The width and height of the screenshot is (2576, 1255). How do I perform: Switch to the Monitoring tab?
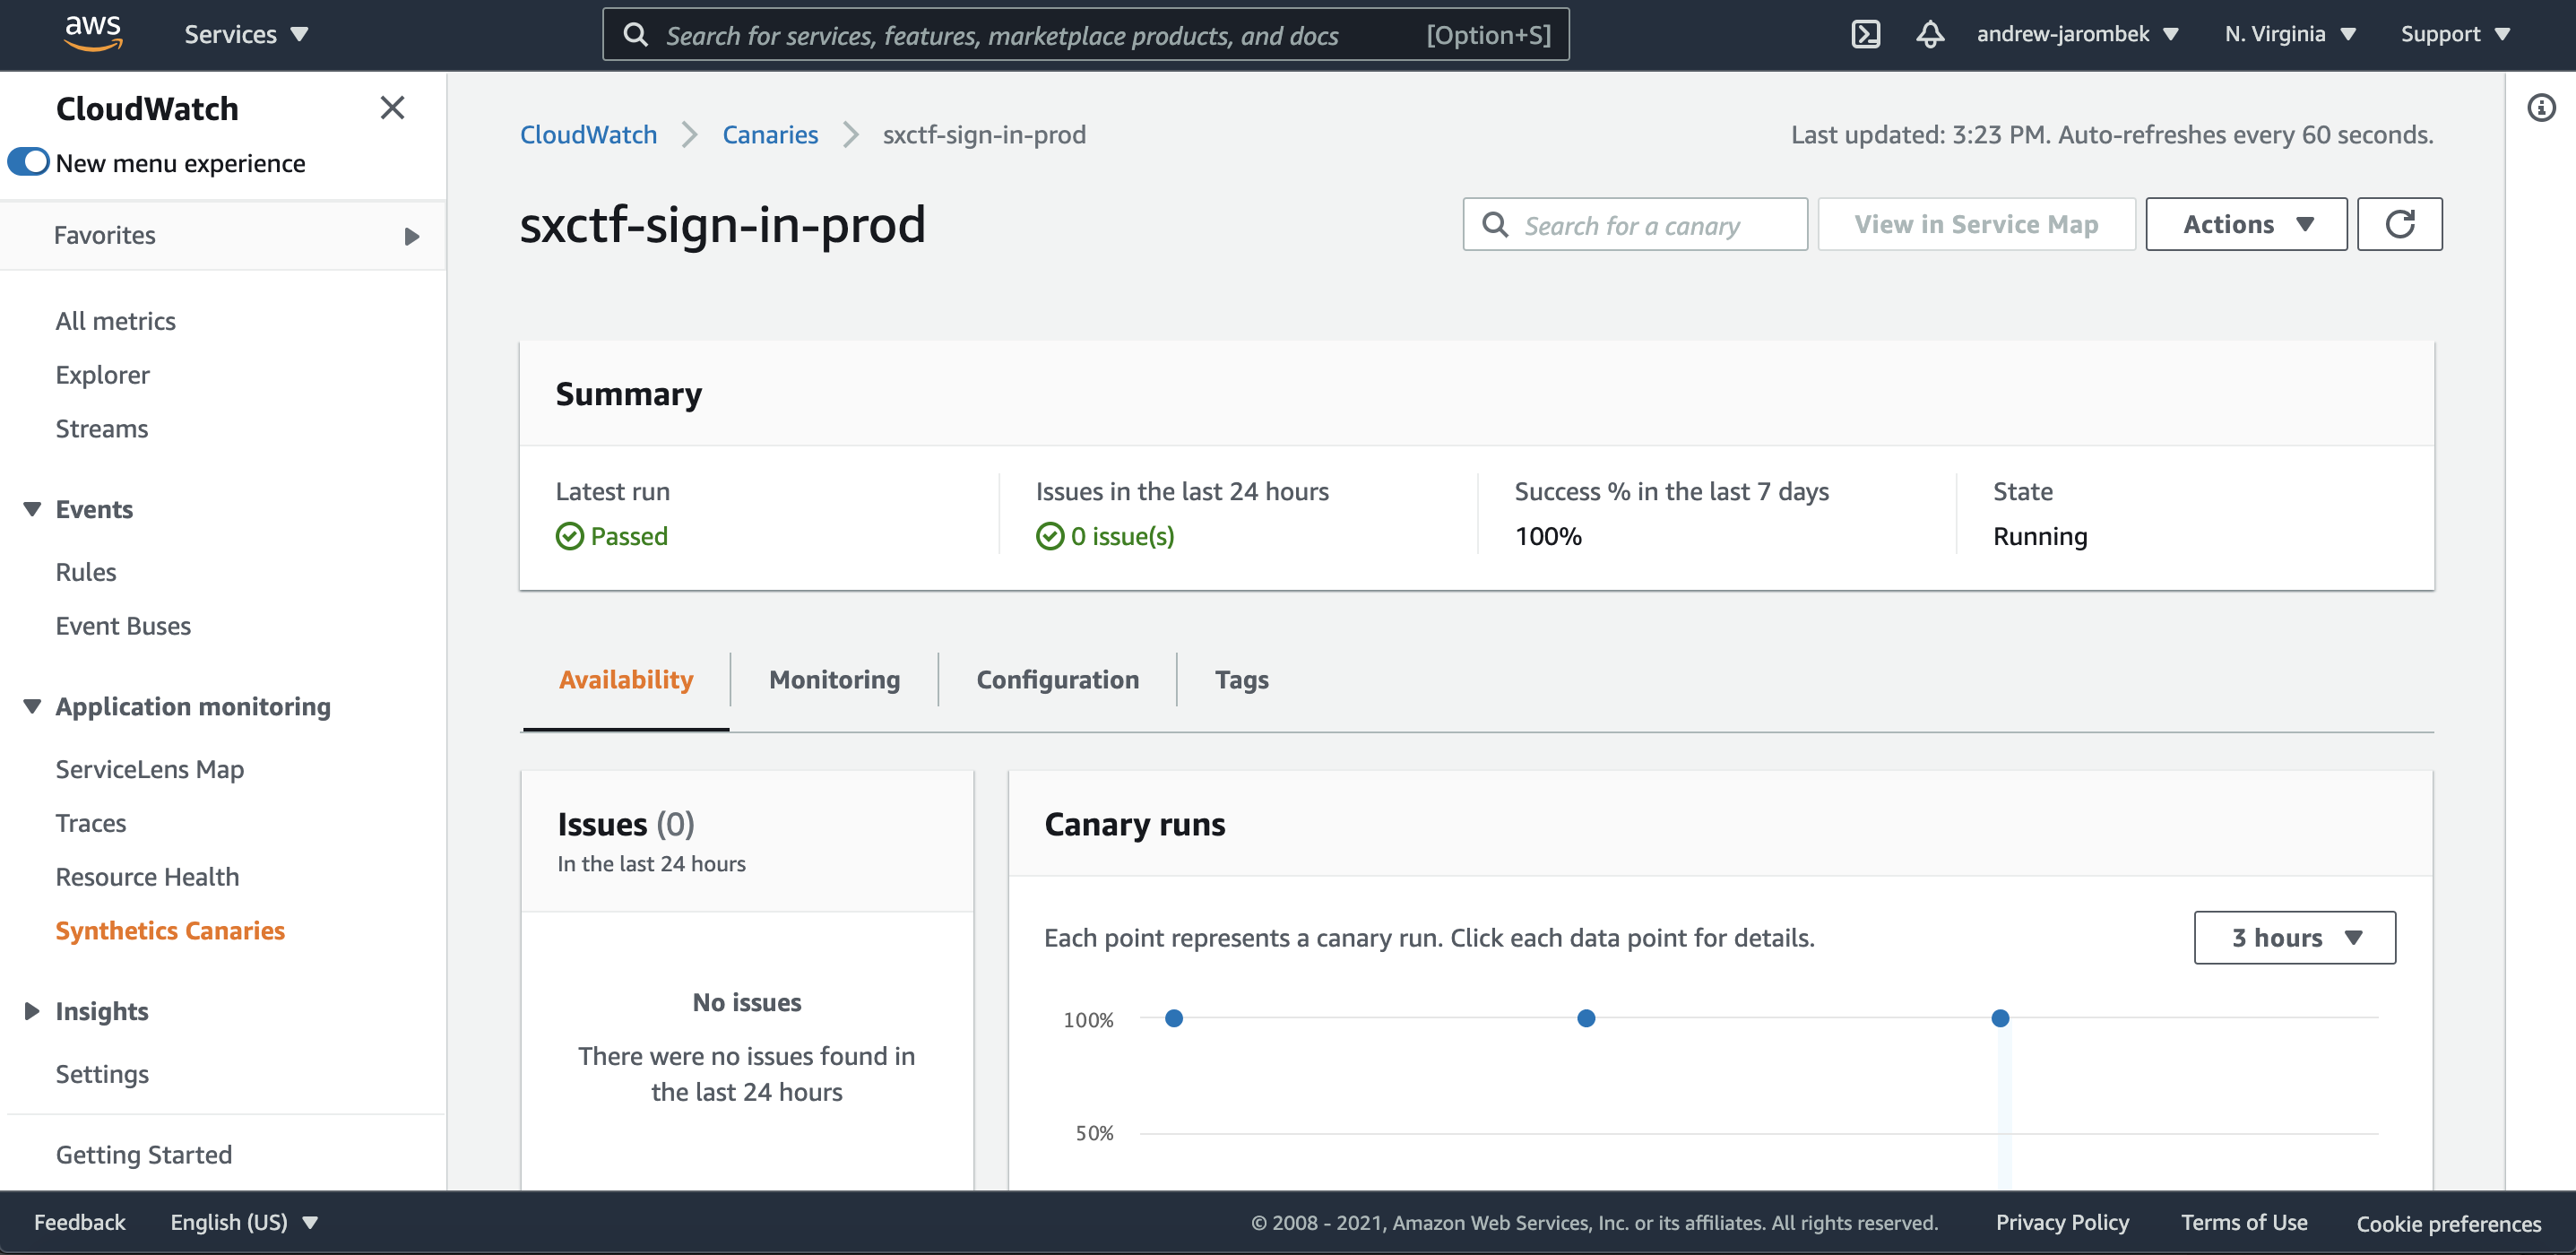coord(834,680)
